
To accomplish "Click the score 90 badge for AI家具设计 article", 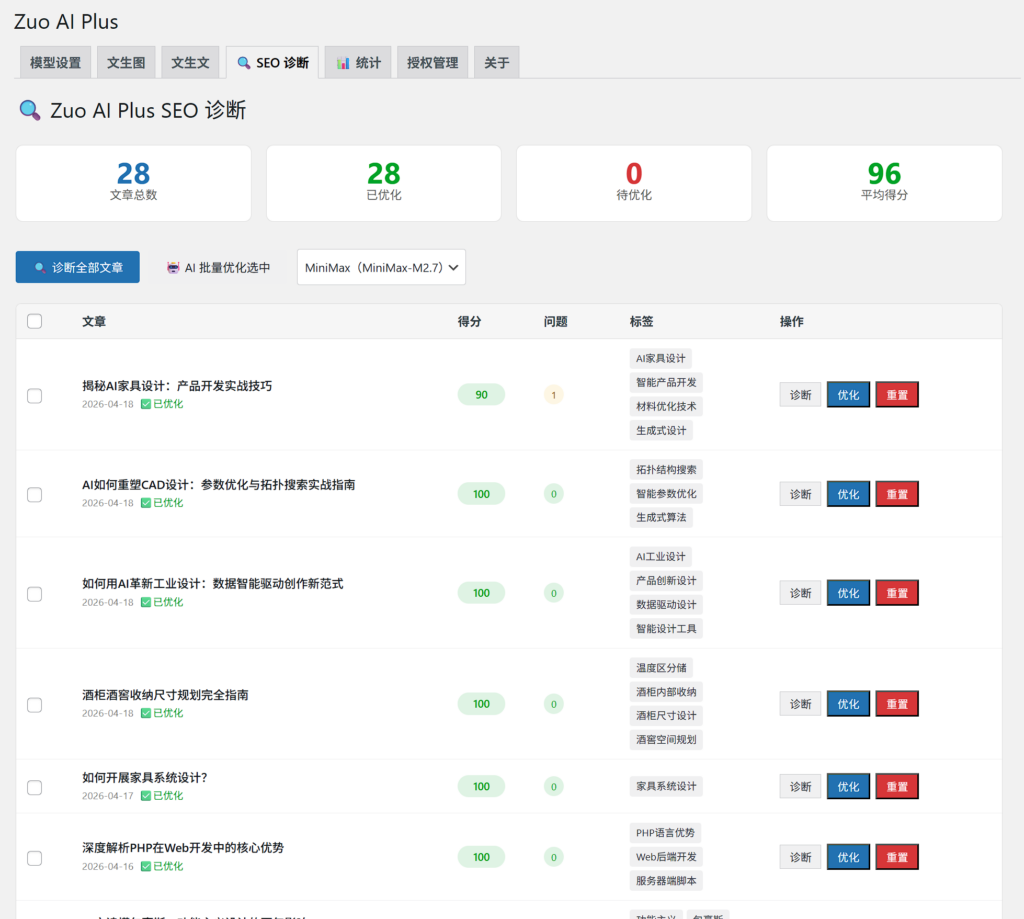I will click(x=481, y=395).
